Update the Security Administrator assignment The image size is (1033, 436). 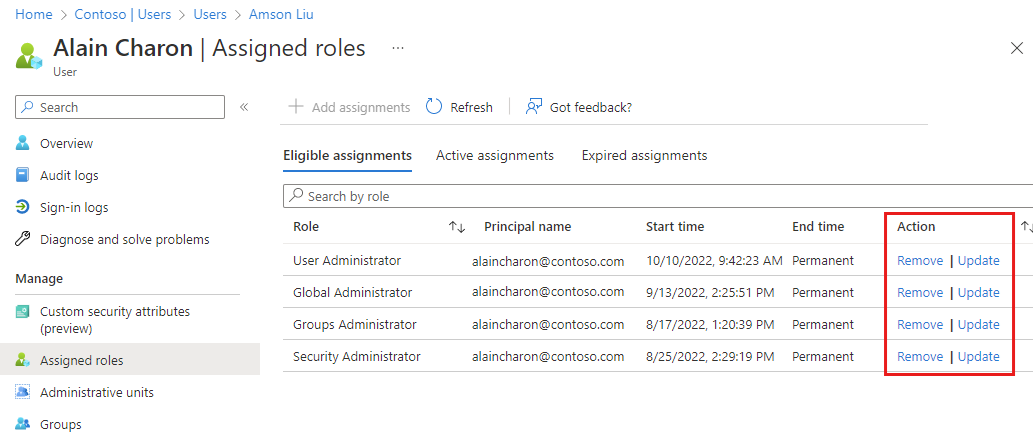coord(979,356)
